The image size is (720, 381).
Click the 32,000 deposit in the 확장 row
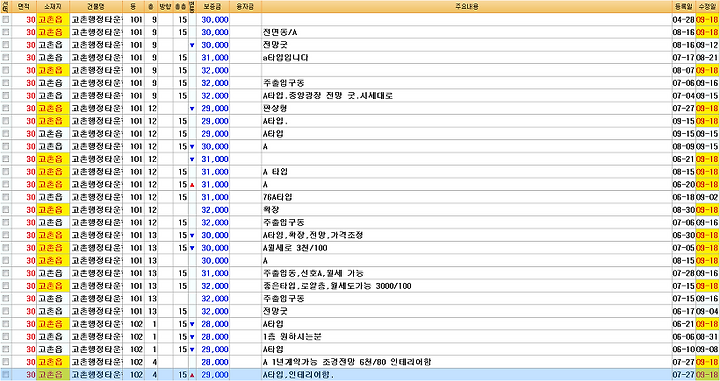coord(214,210)
